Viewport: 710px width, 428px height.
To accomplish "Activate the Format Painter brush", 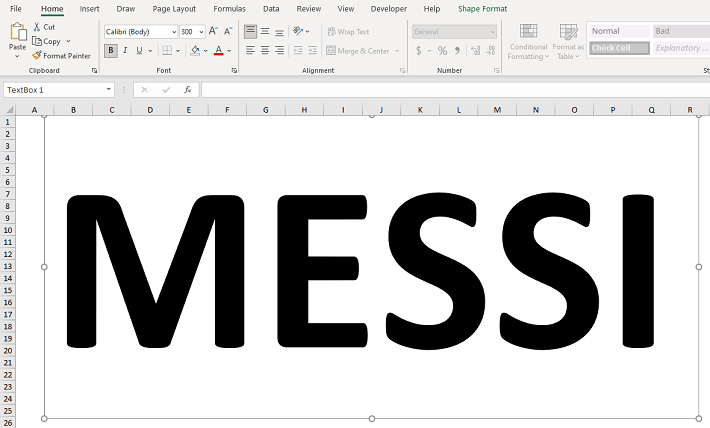I will [x=37, y=55].
